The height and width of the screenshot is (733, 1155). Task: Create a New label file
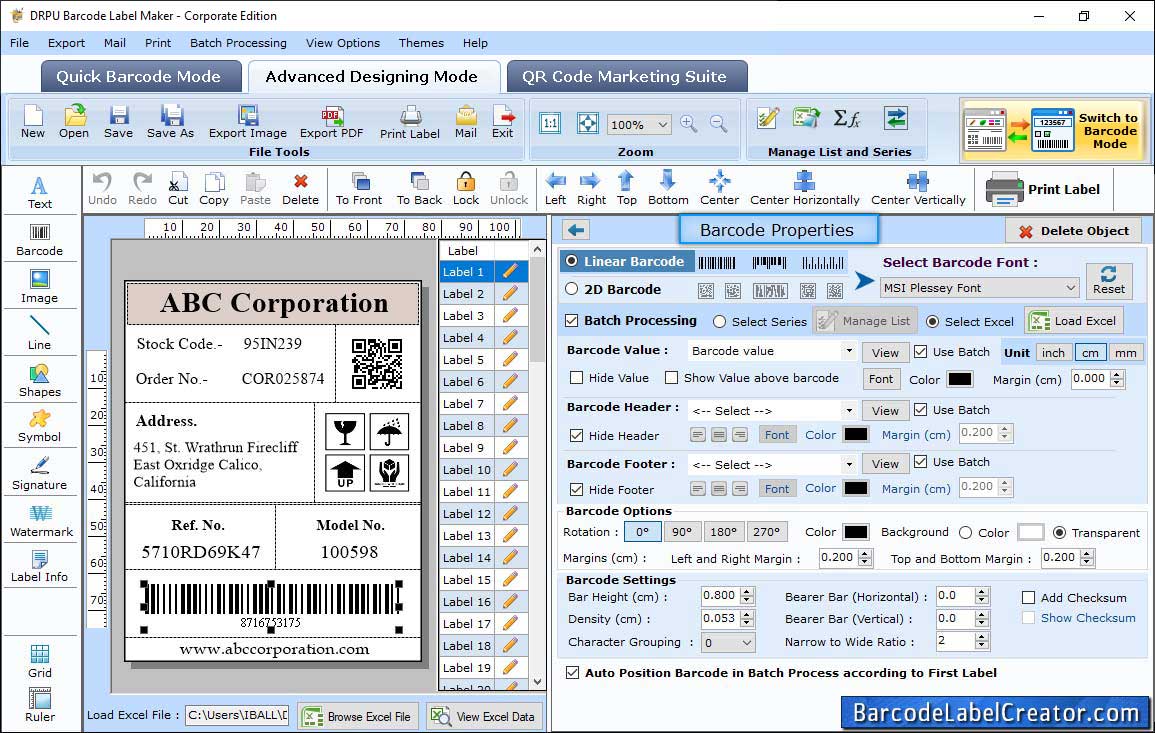[32, 122]
